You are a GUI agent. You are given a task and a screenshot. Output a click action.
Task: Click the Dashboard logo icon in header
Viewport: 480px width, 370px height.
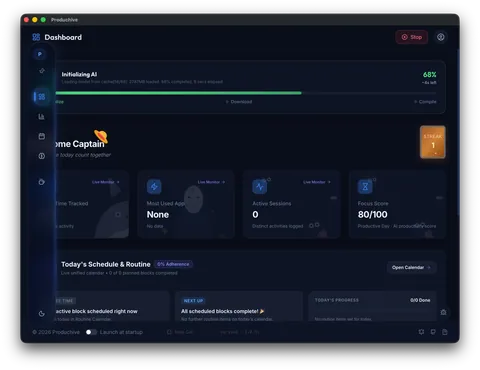point(36,37)
